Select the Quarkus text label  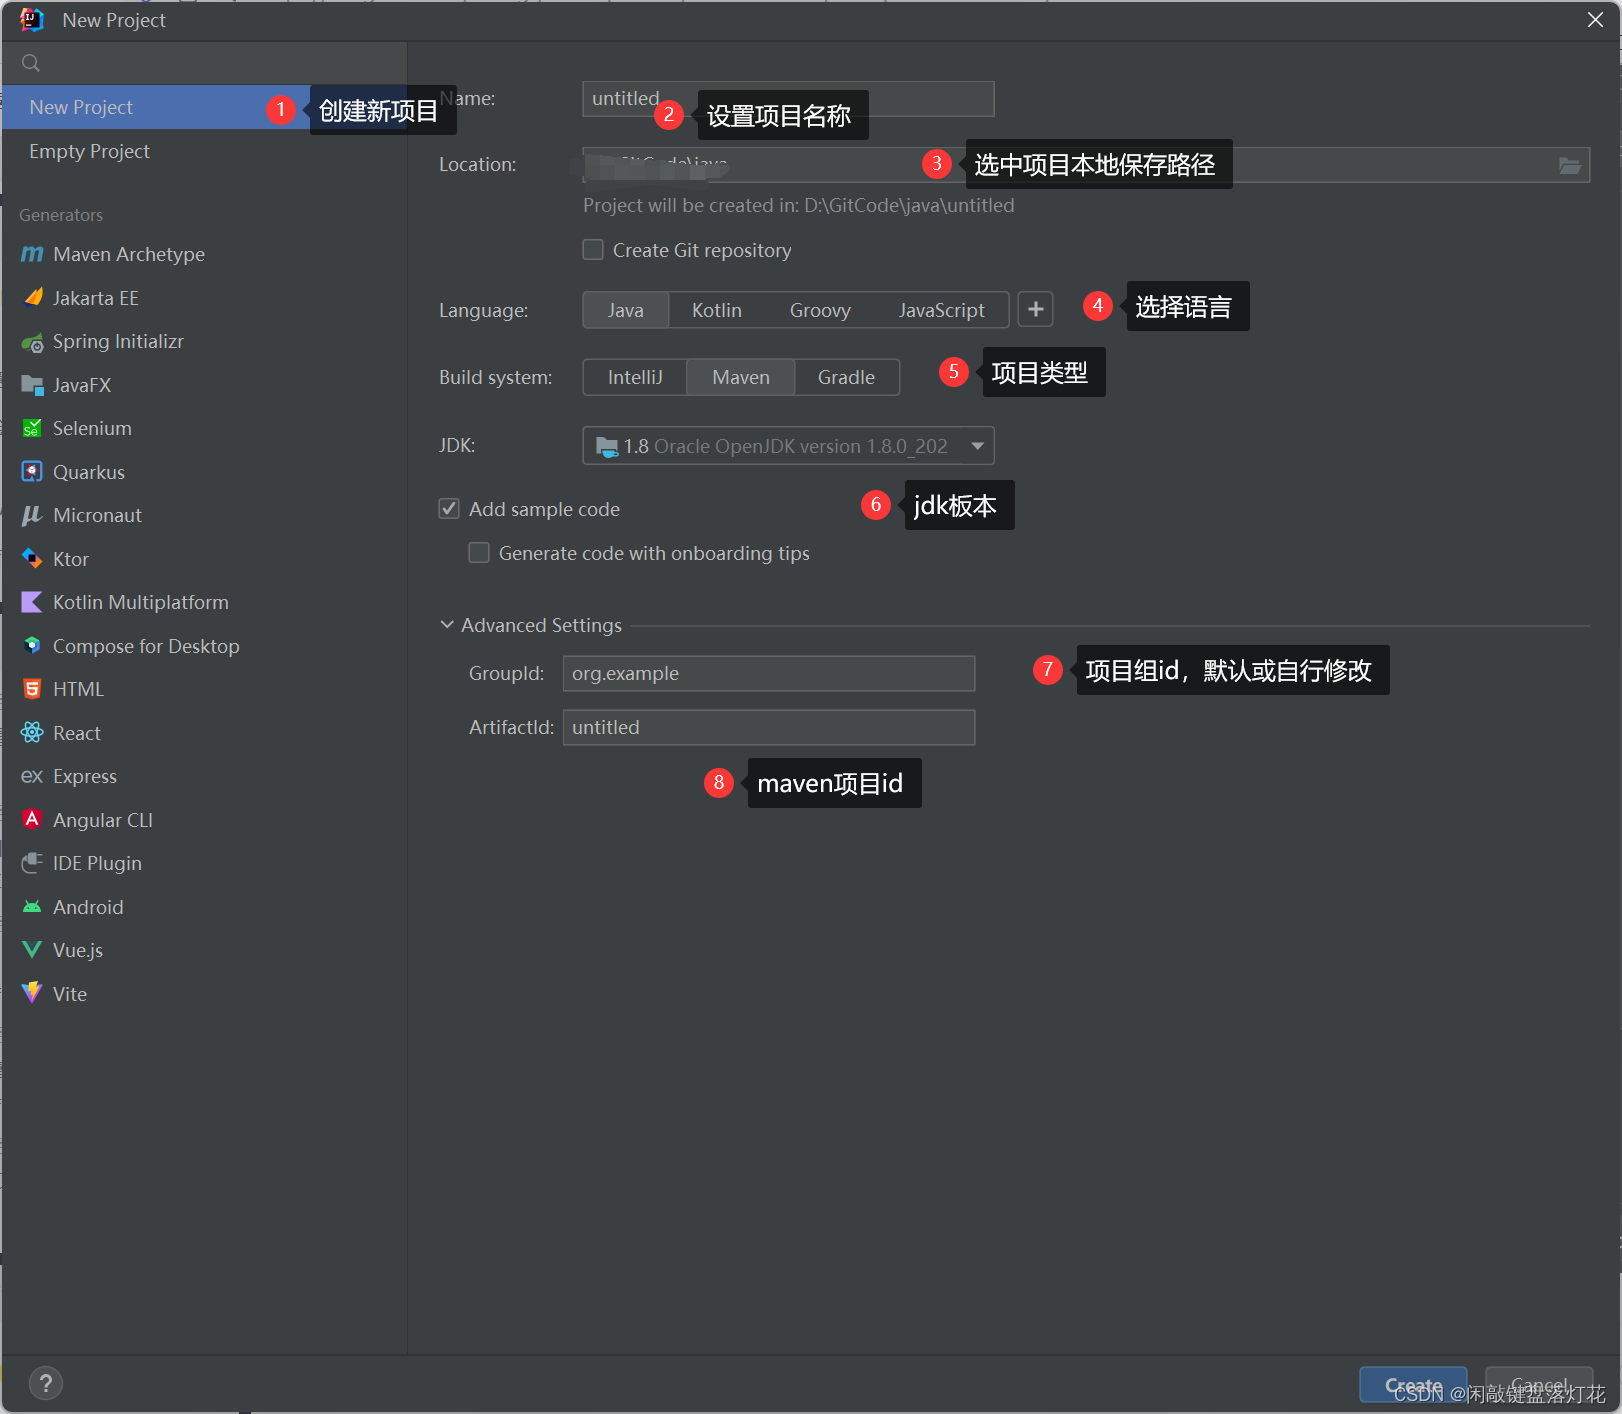(x=89, y=472)
